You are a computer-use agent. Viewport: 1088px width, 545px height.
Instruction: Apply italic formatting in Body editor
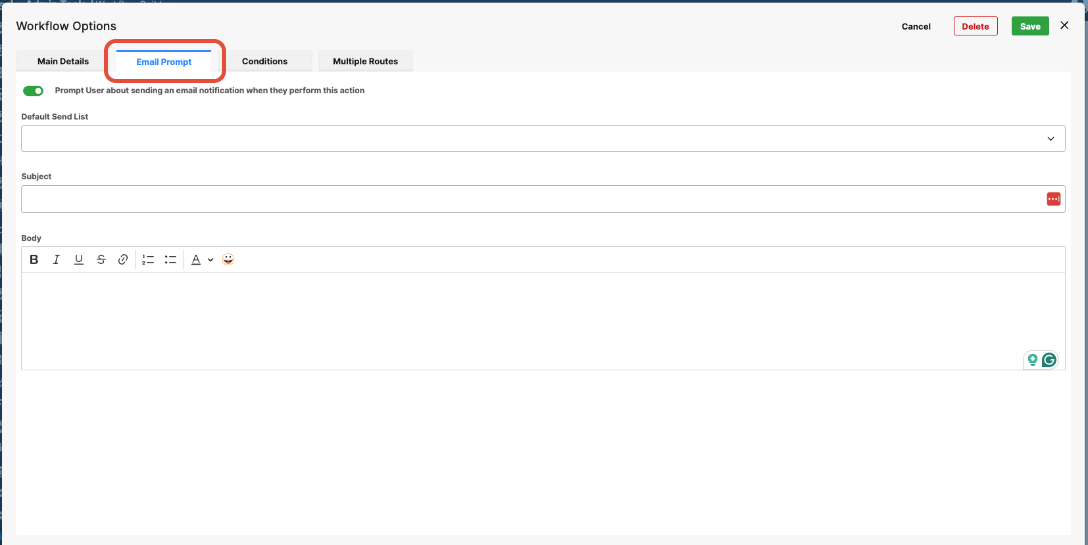pos(56,260)
